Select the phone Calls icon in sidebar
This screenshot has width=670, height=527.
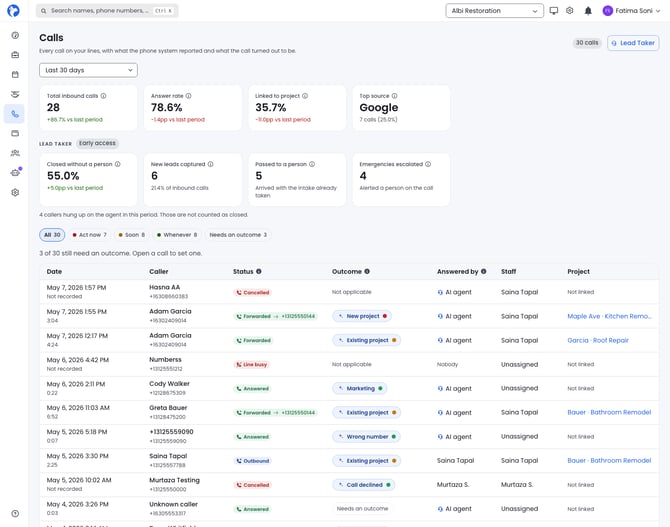[x=15, y=114]
